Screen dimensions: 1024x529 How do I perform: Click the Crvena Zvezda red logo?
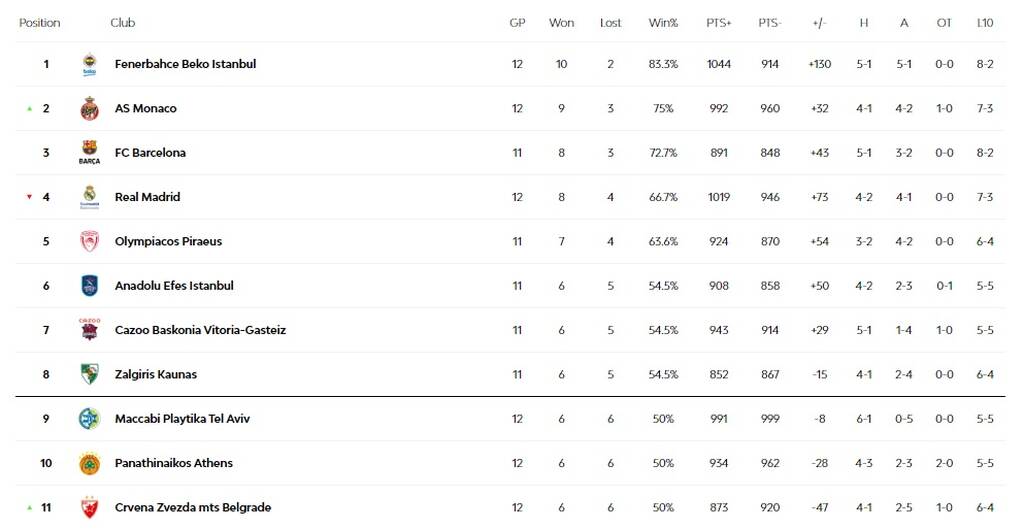[x=89, y=508]
